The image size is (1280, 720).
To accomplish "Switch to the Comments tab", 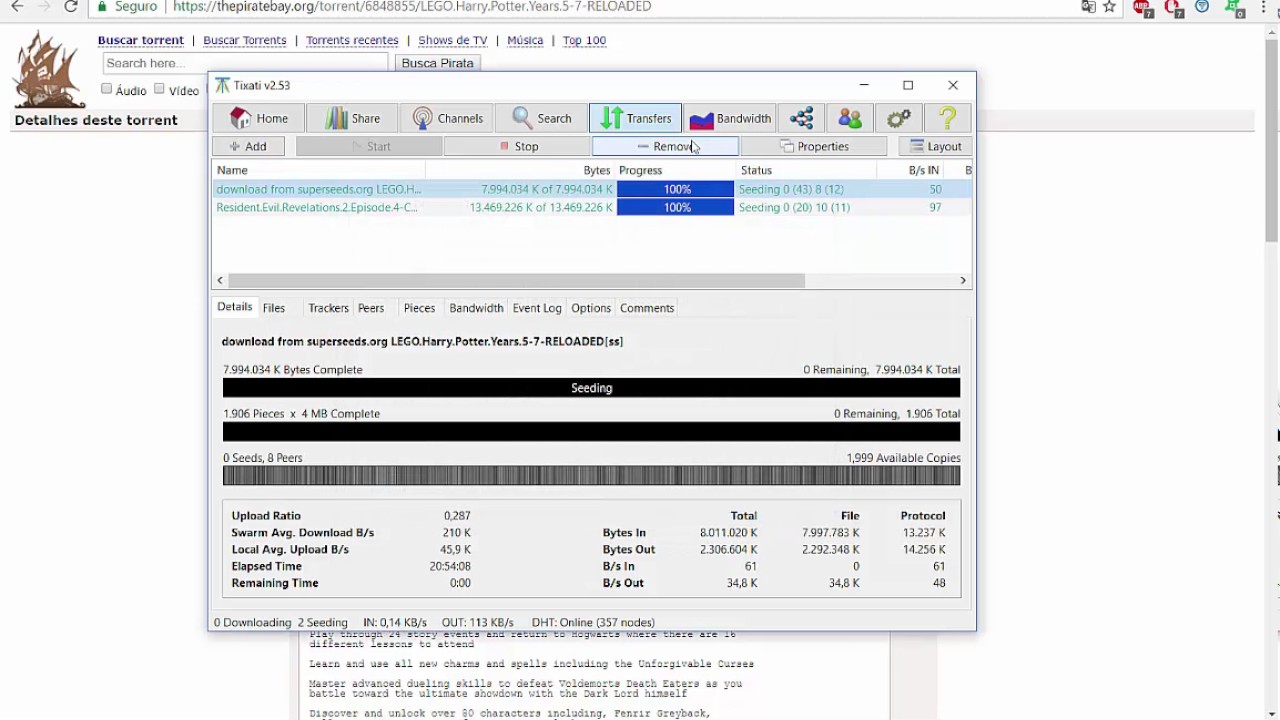I will [x=647, y=308].
